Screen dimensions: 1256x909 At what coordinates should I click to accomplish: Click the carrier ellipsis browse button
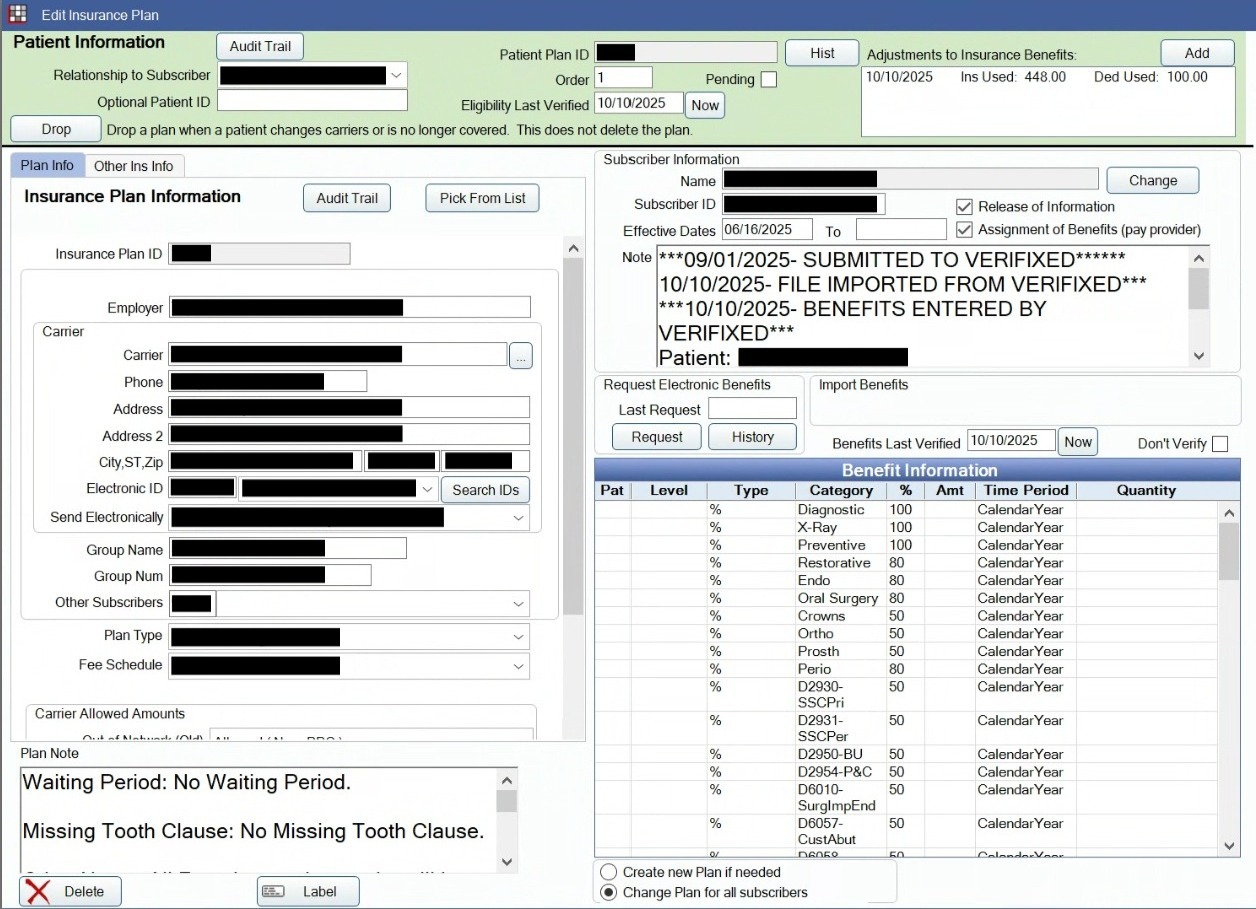(x=520, y=355)
